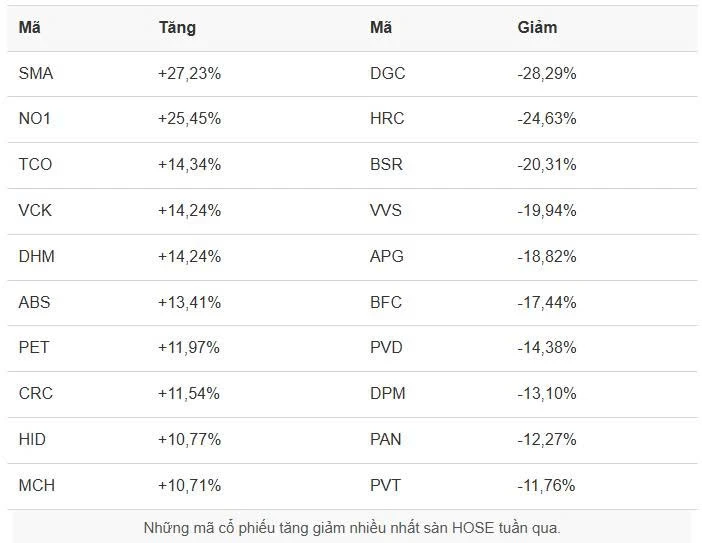
Task: Click the DHM ticker
Action: pyautogui.click(x=37, y=256)
